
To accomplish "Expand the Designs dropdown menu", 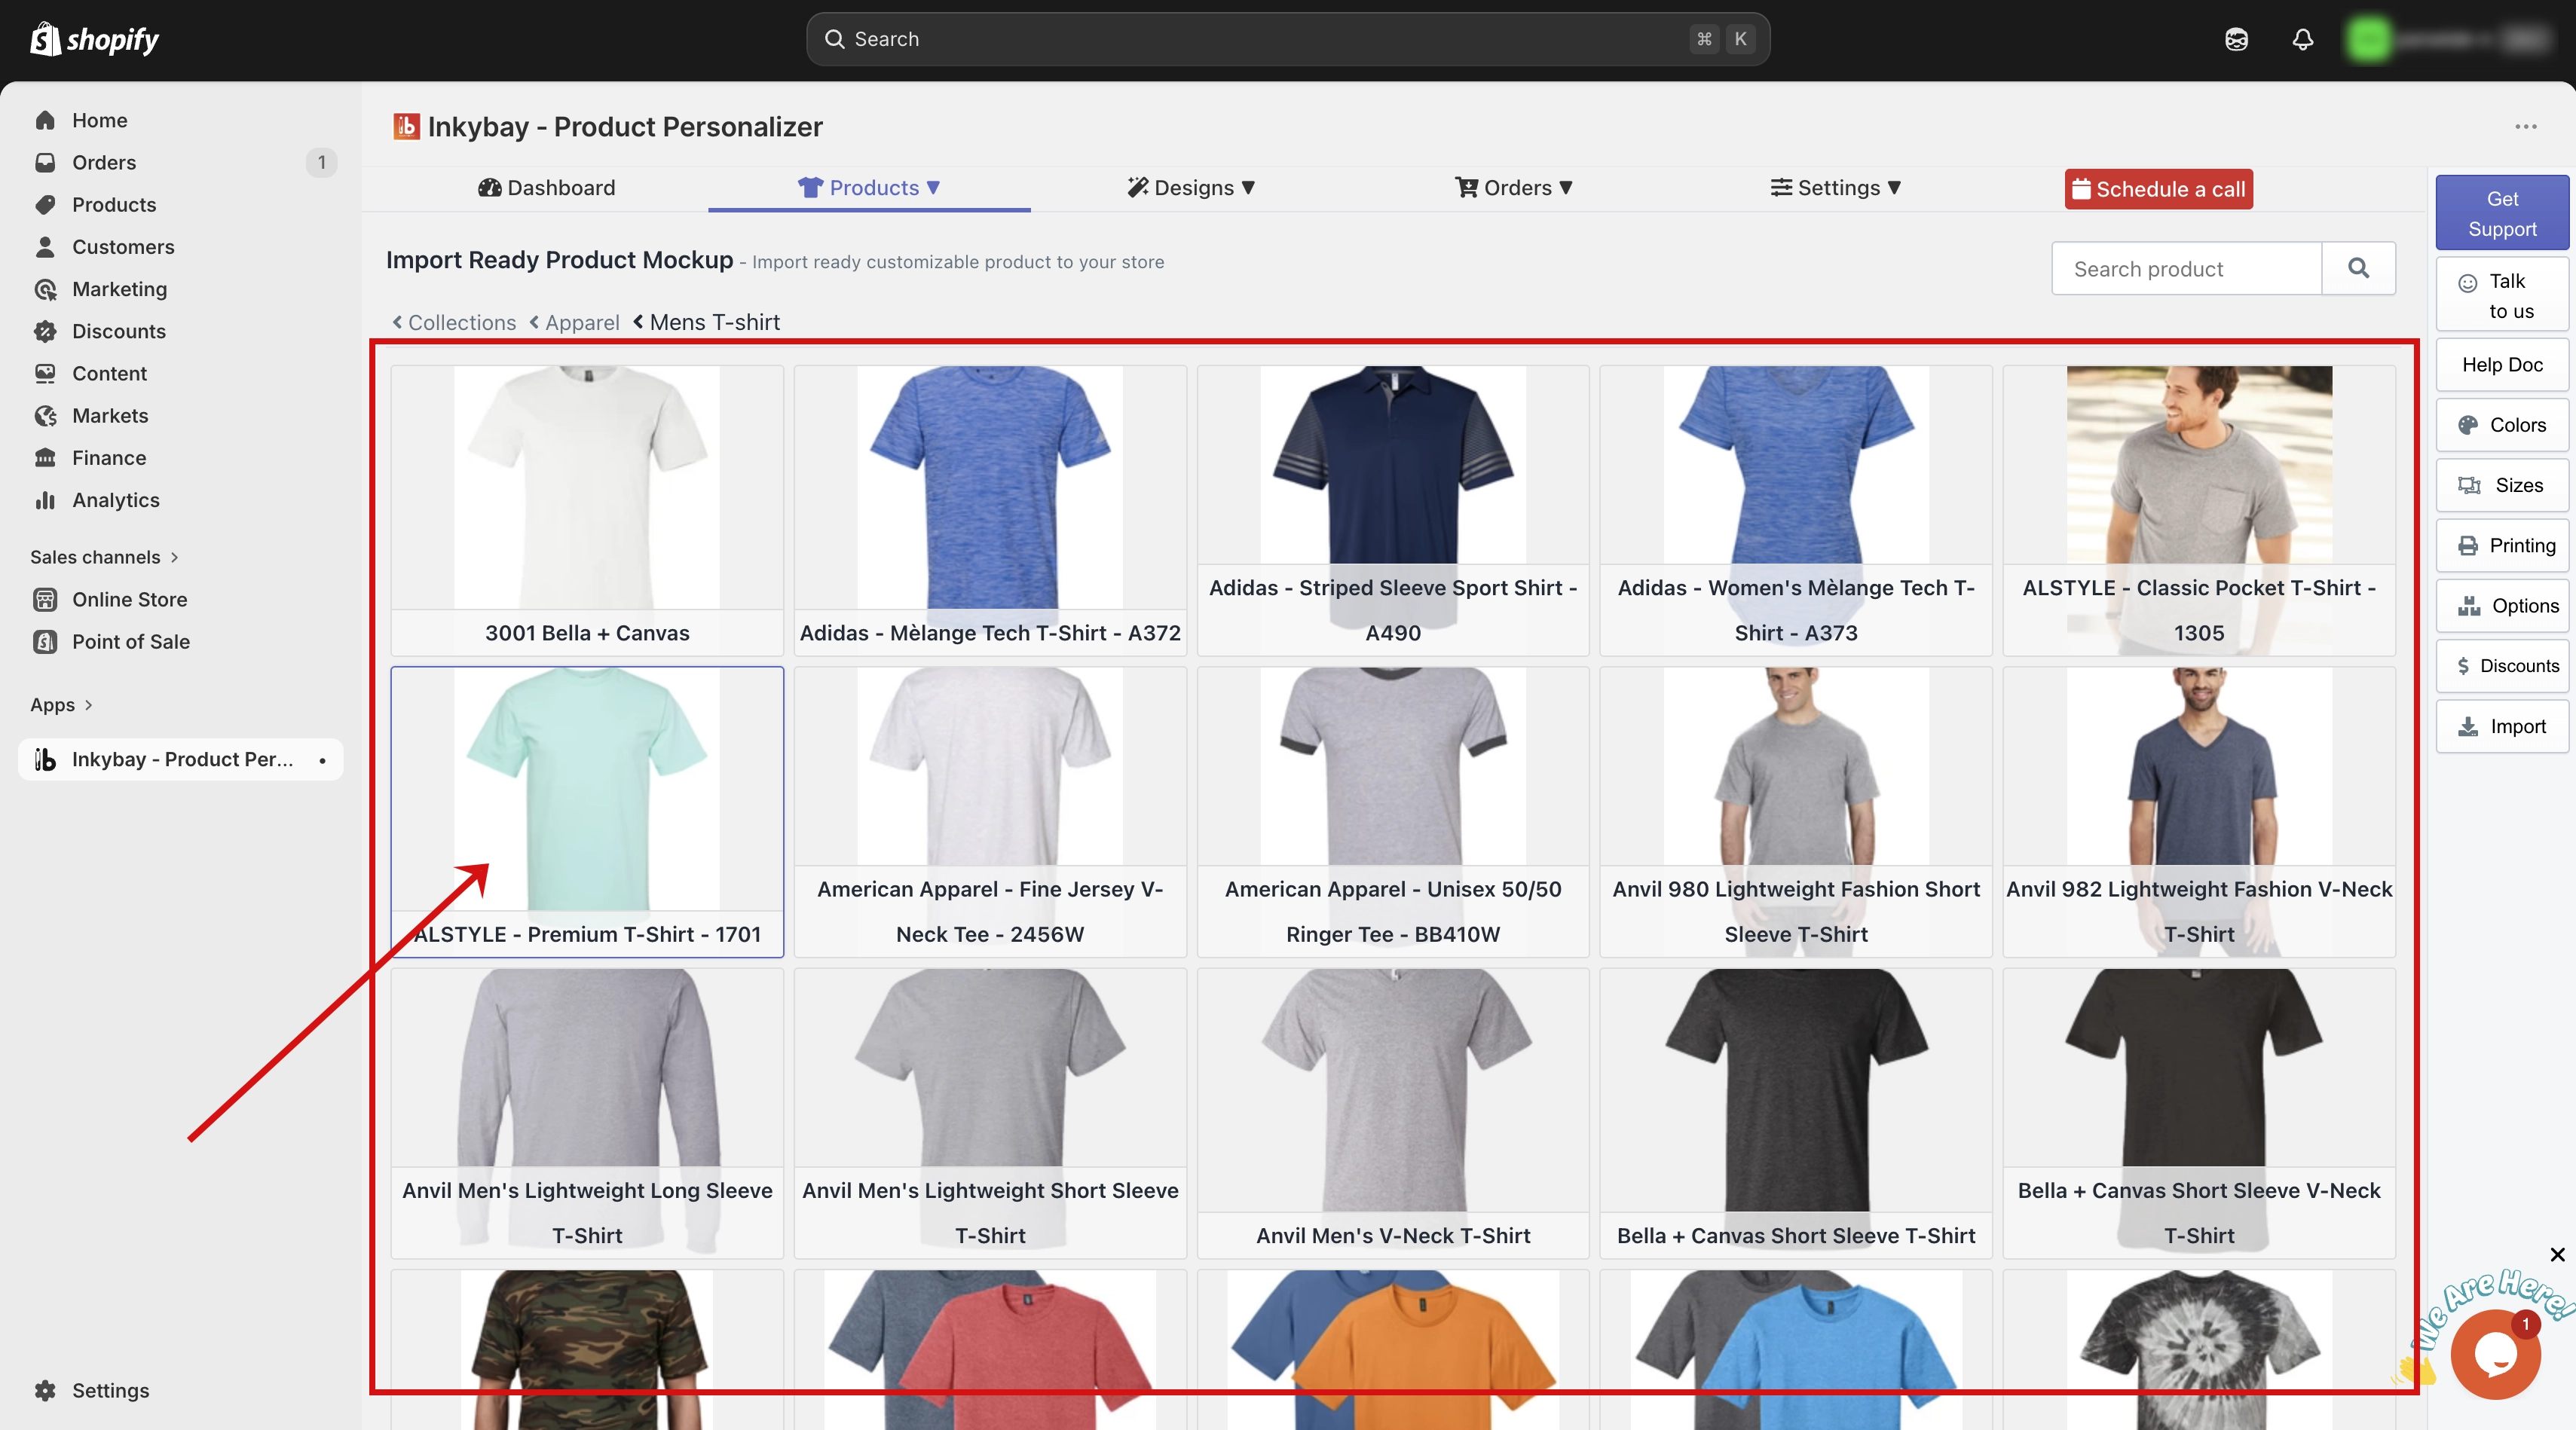I will [1191, 188].
